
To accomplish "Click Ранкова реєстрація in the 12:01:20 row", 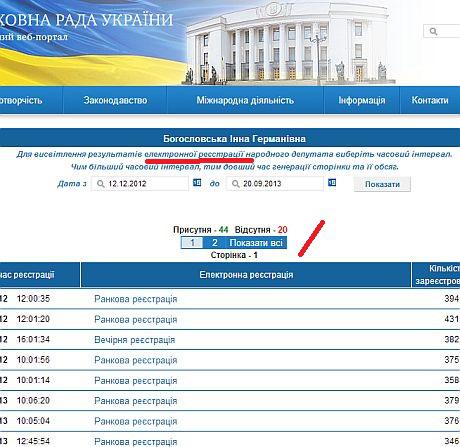I will (136, 319).
